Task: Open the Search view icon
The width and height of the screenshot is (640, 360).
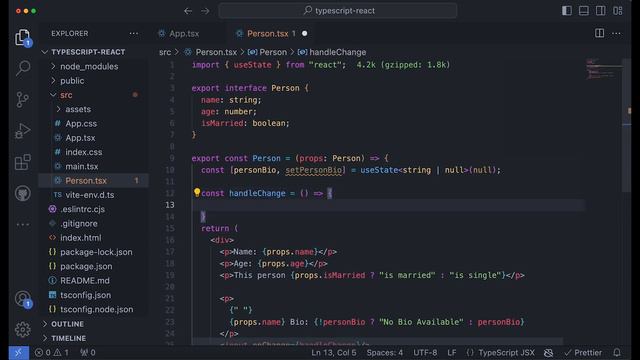Action: tap(23, 68)
